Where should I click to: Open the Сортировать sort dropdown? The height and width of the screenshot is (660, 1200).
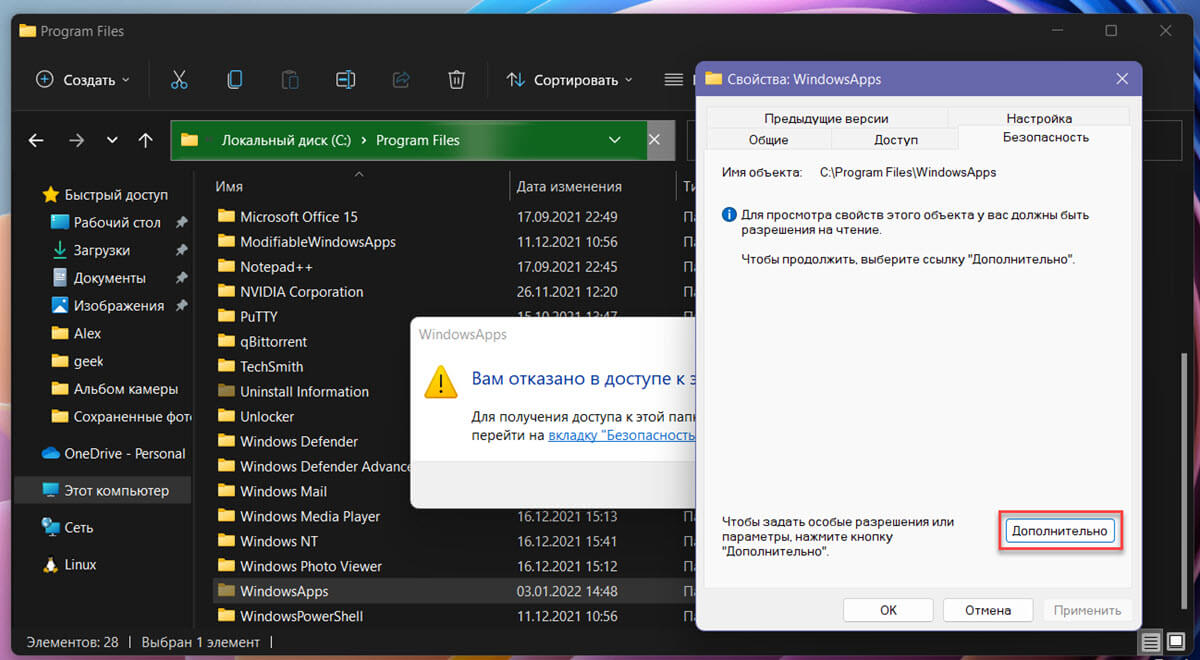tap(569, 80)
